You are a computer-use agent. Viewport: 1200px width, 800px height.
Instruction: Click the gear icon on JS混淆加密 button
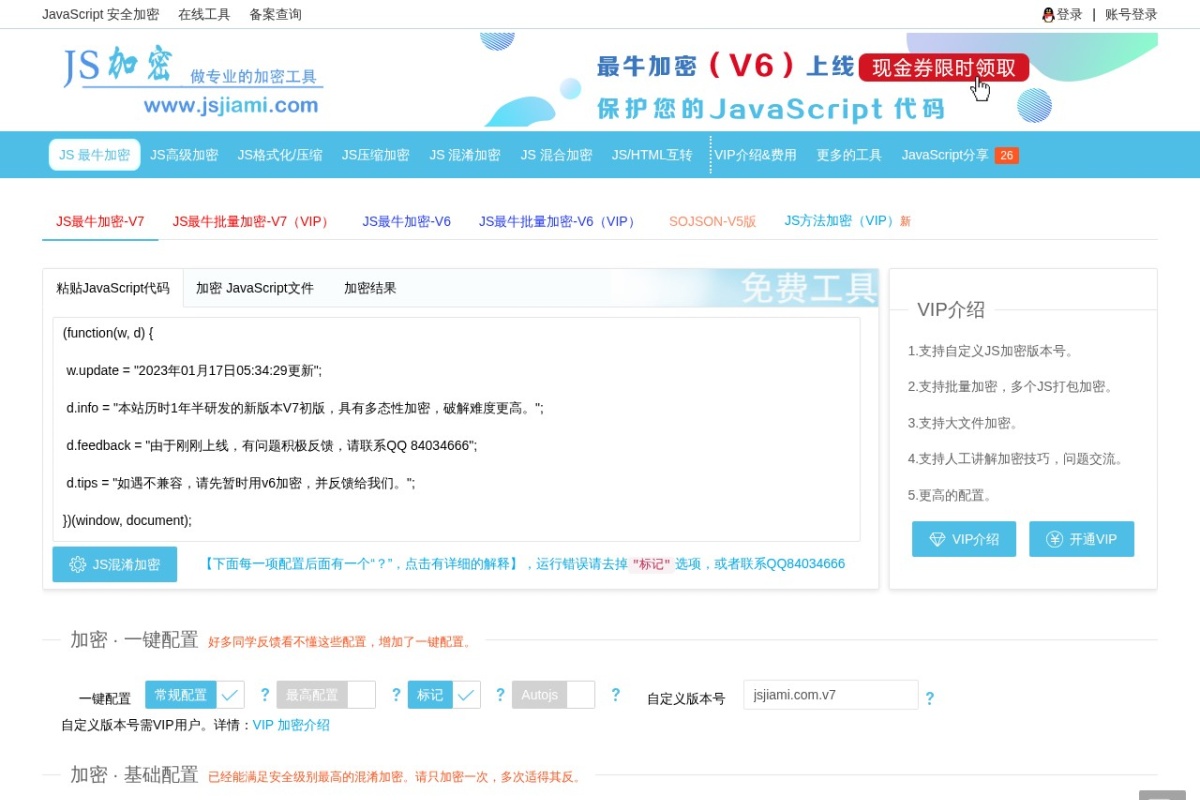point(78,564)
